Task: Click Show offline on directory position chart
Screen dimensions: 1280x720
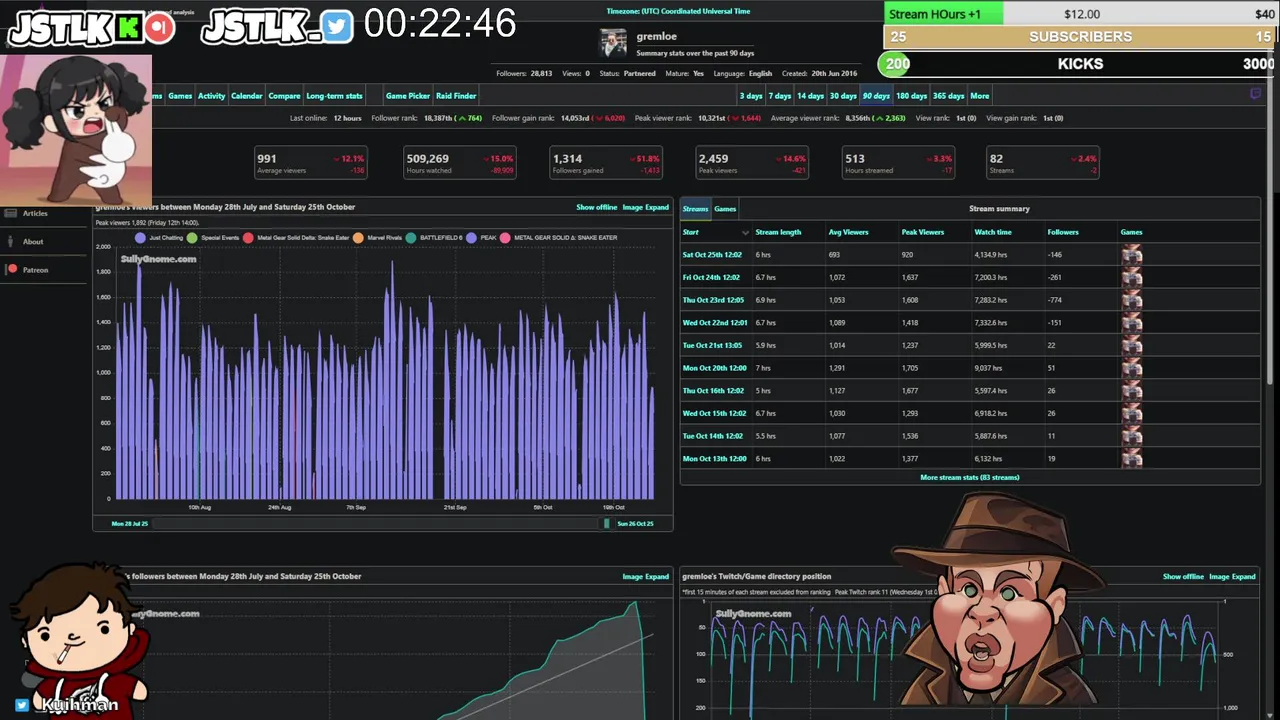Action: pos(1183,576)
